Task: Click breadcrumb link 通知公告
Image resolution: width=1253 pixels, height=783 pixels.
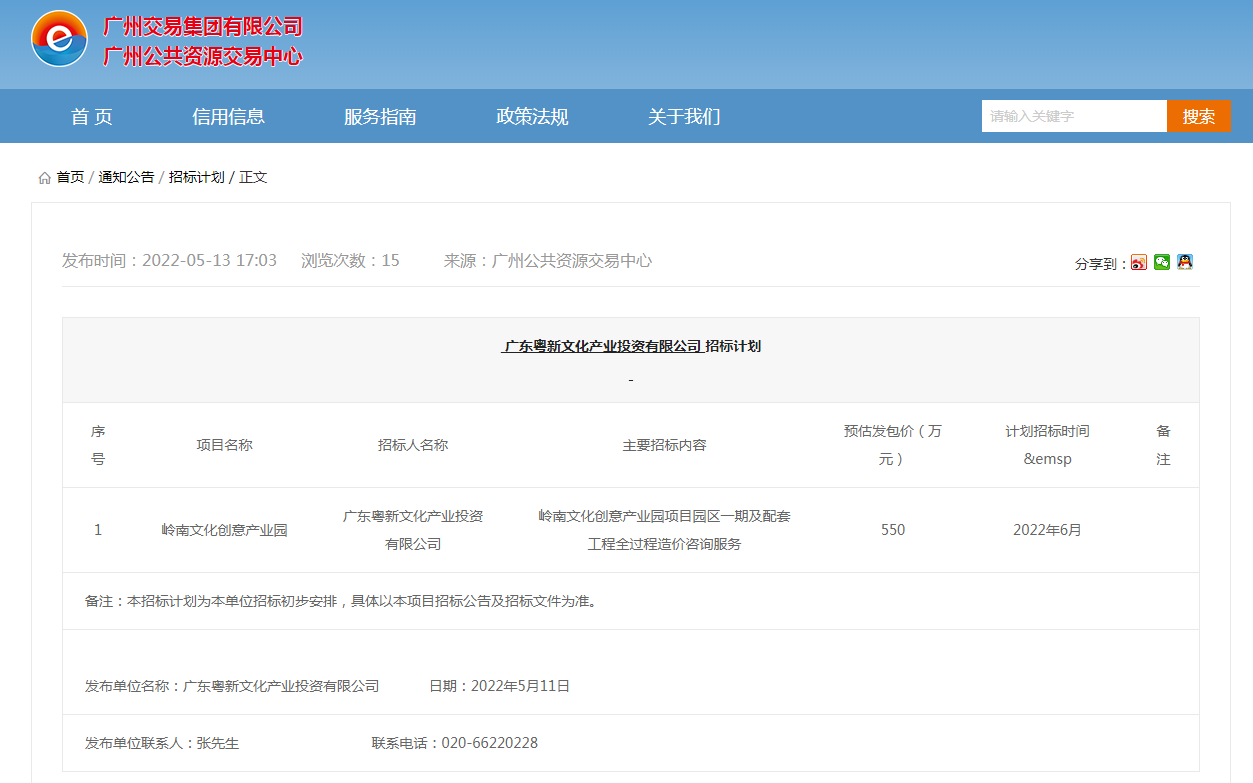Action: (126, 177)
